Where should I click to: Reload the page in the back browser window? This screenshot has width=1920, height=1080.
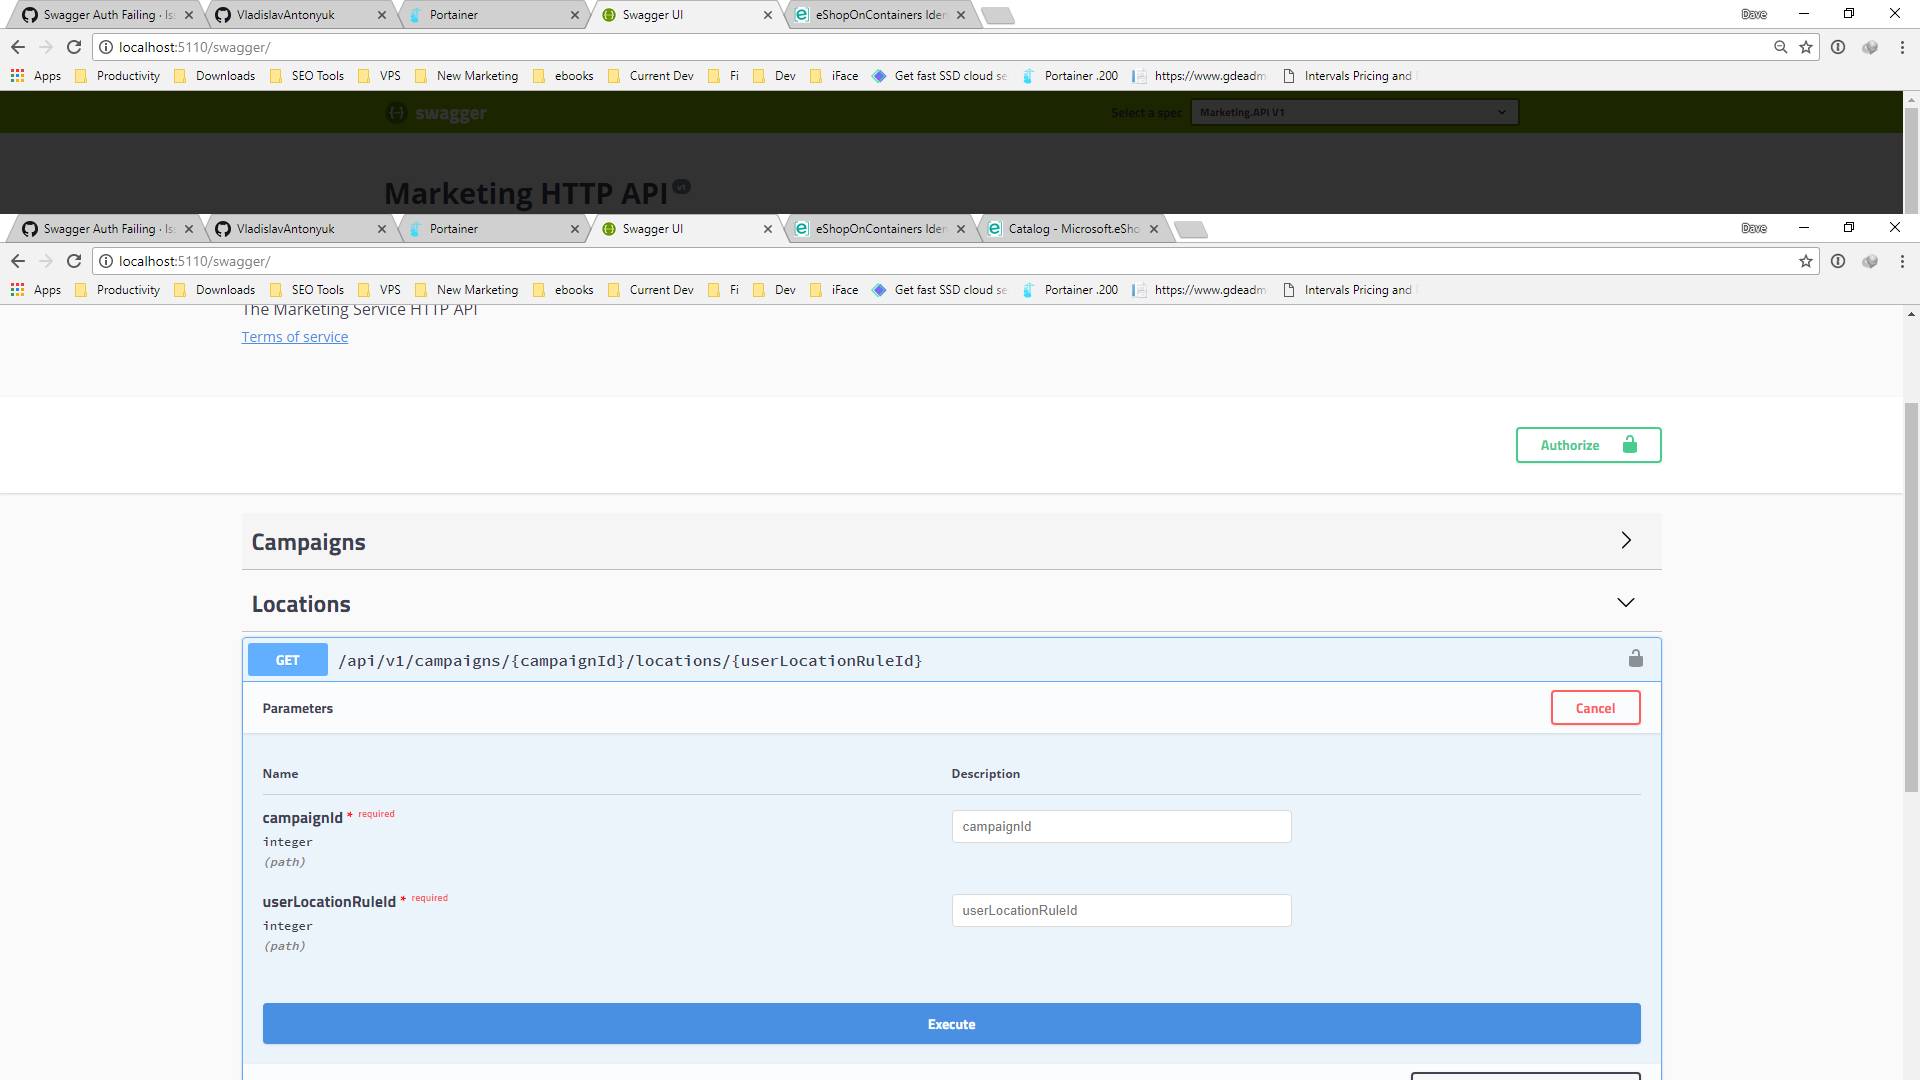pyautogui.click(x=74, y=47)
